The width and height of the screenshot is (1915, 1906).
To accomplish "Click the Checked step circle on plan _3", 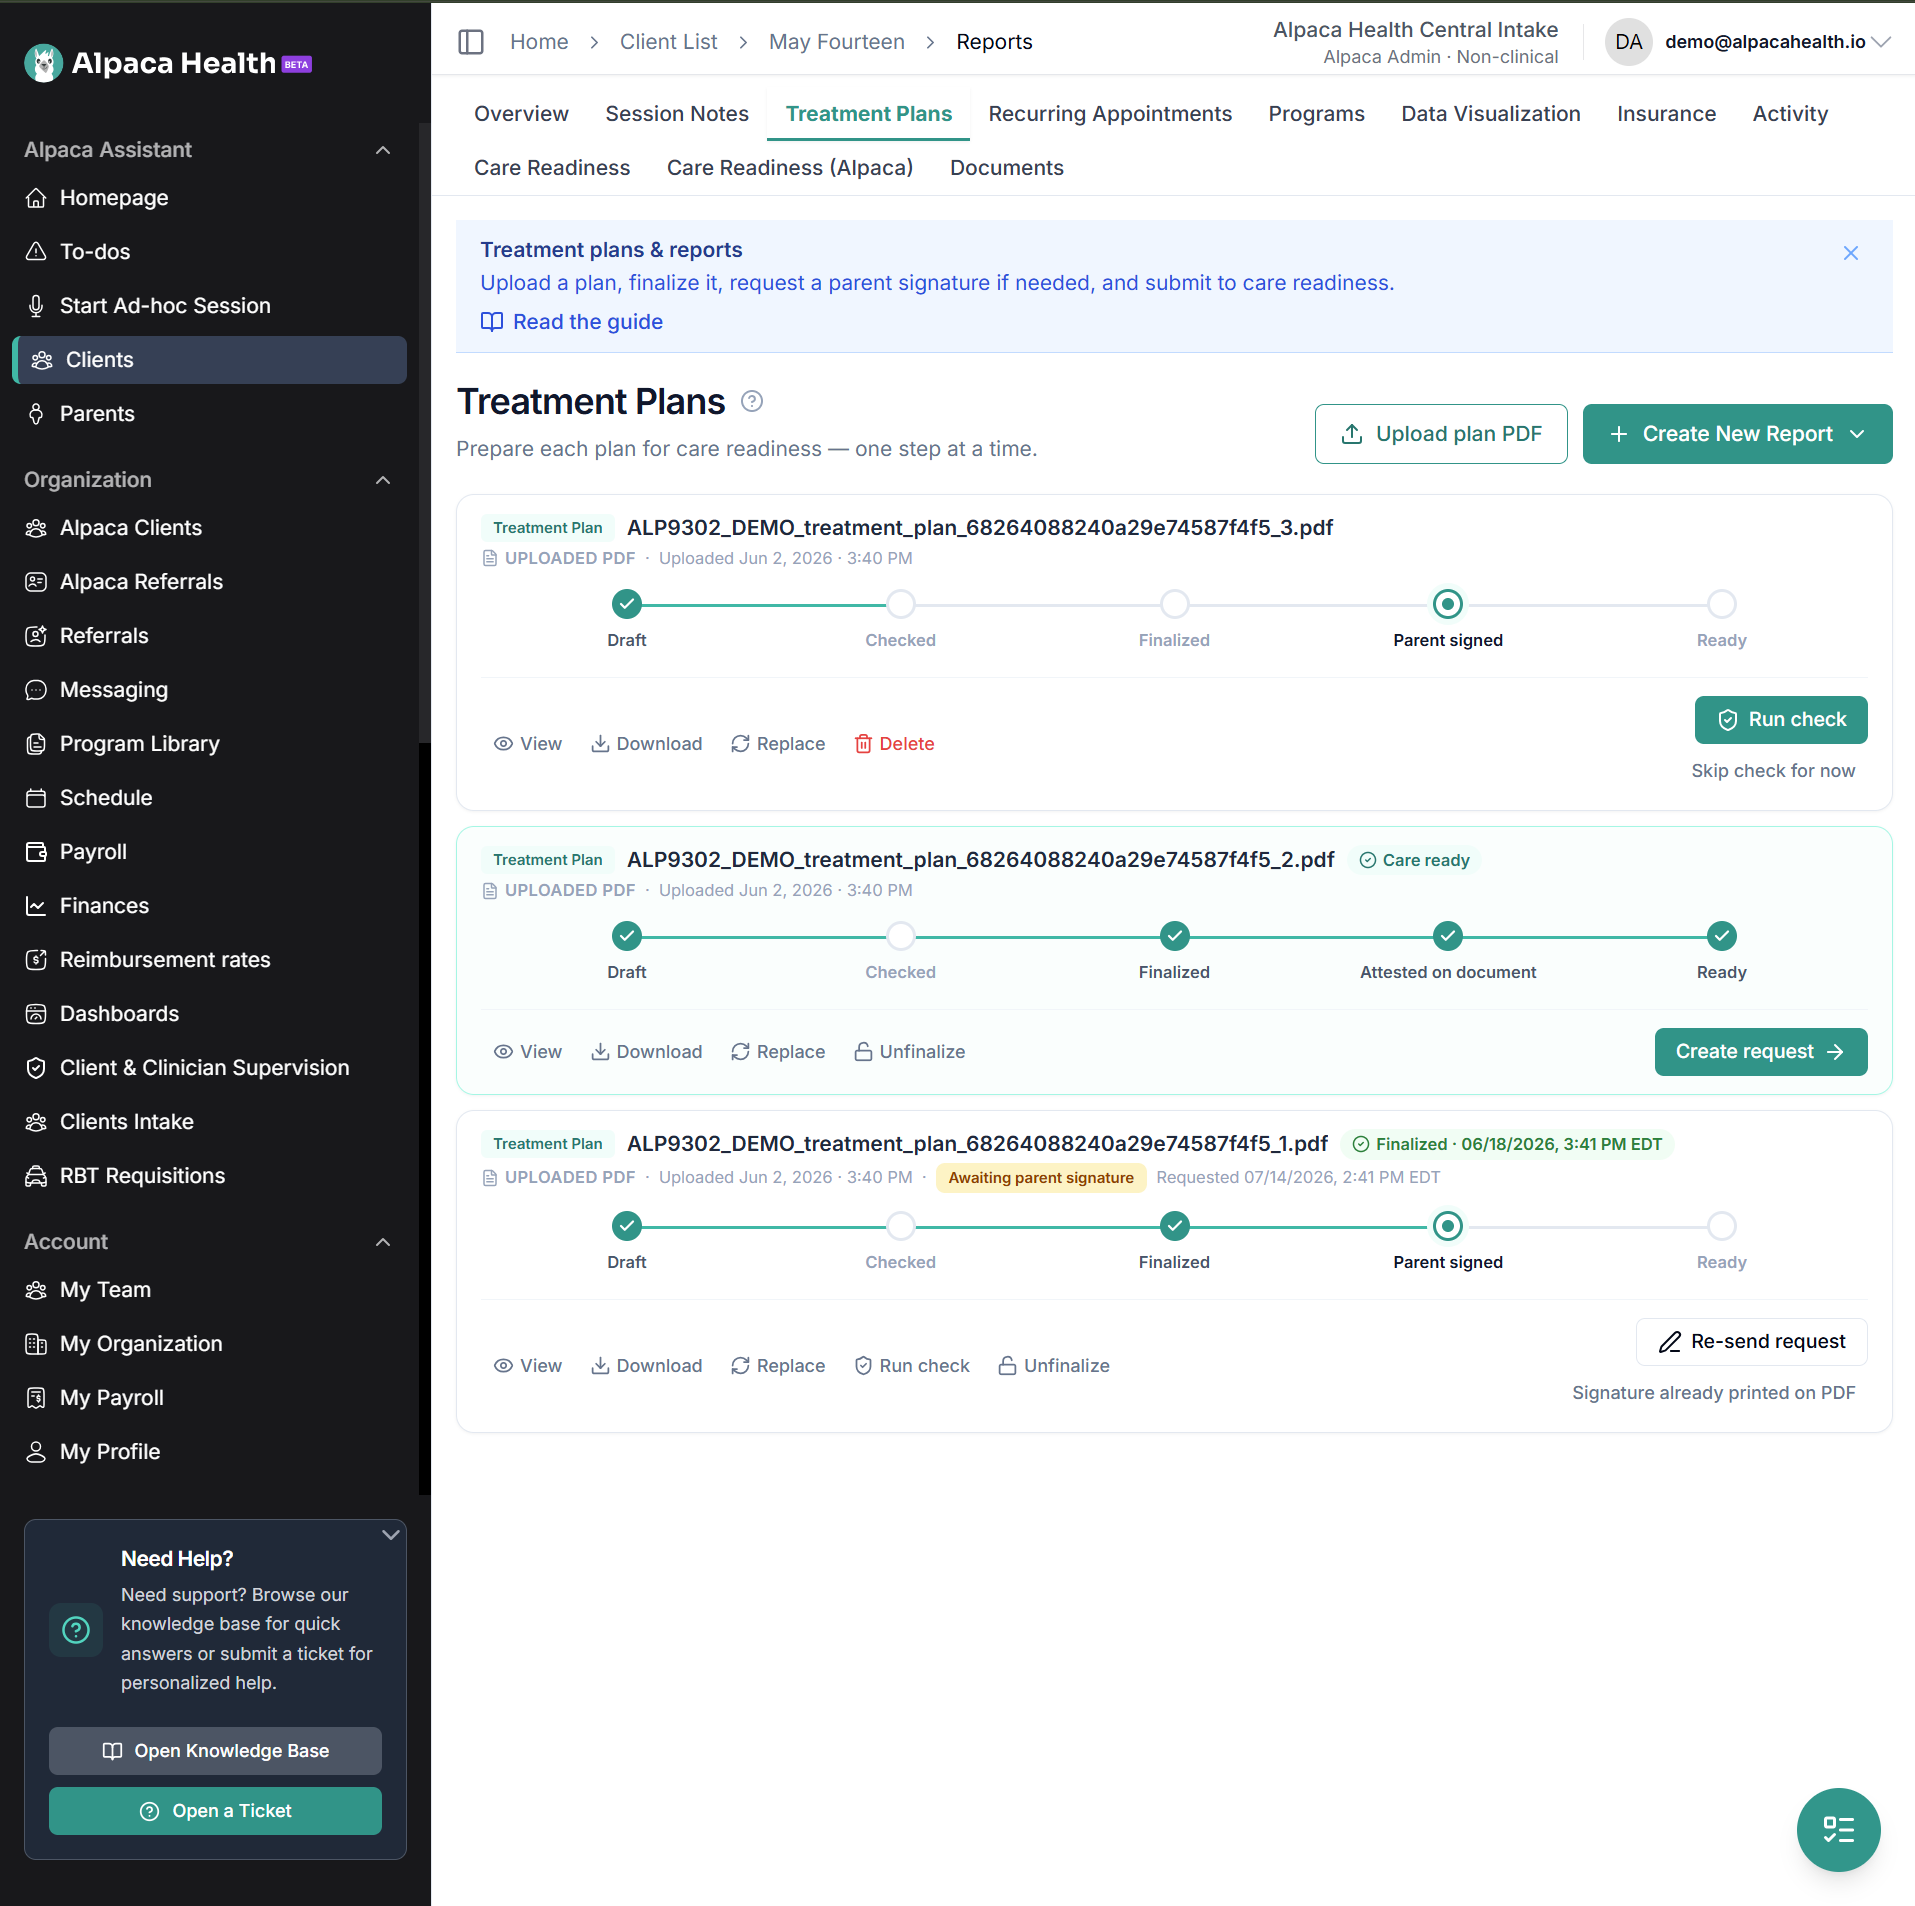I will point(901,604).
